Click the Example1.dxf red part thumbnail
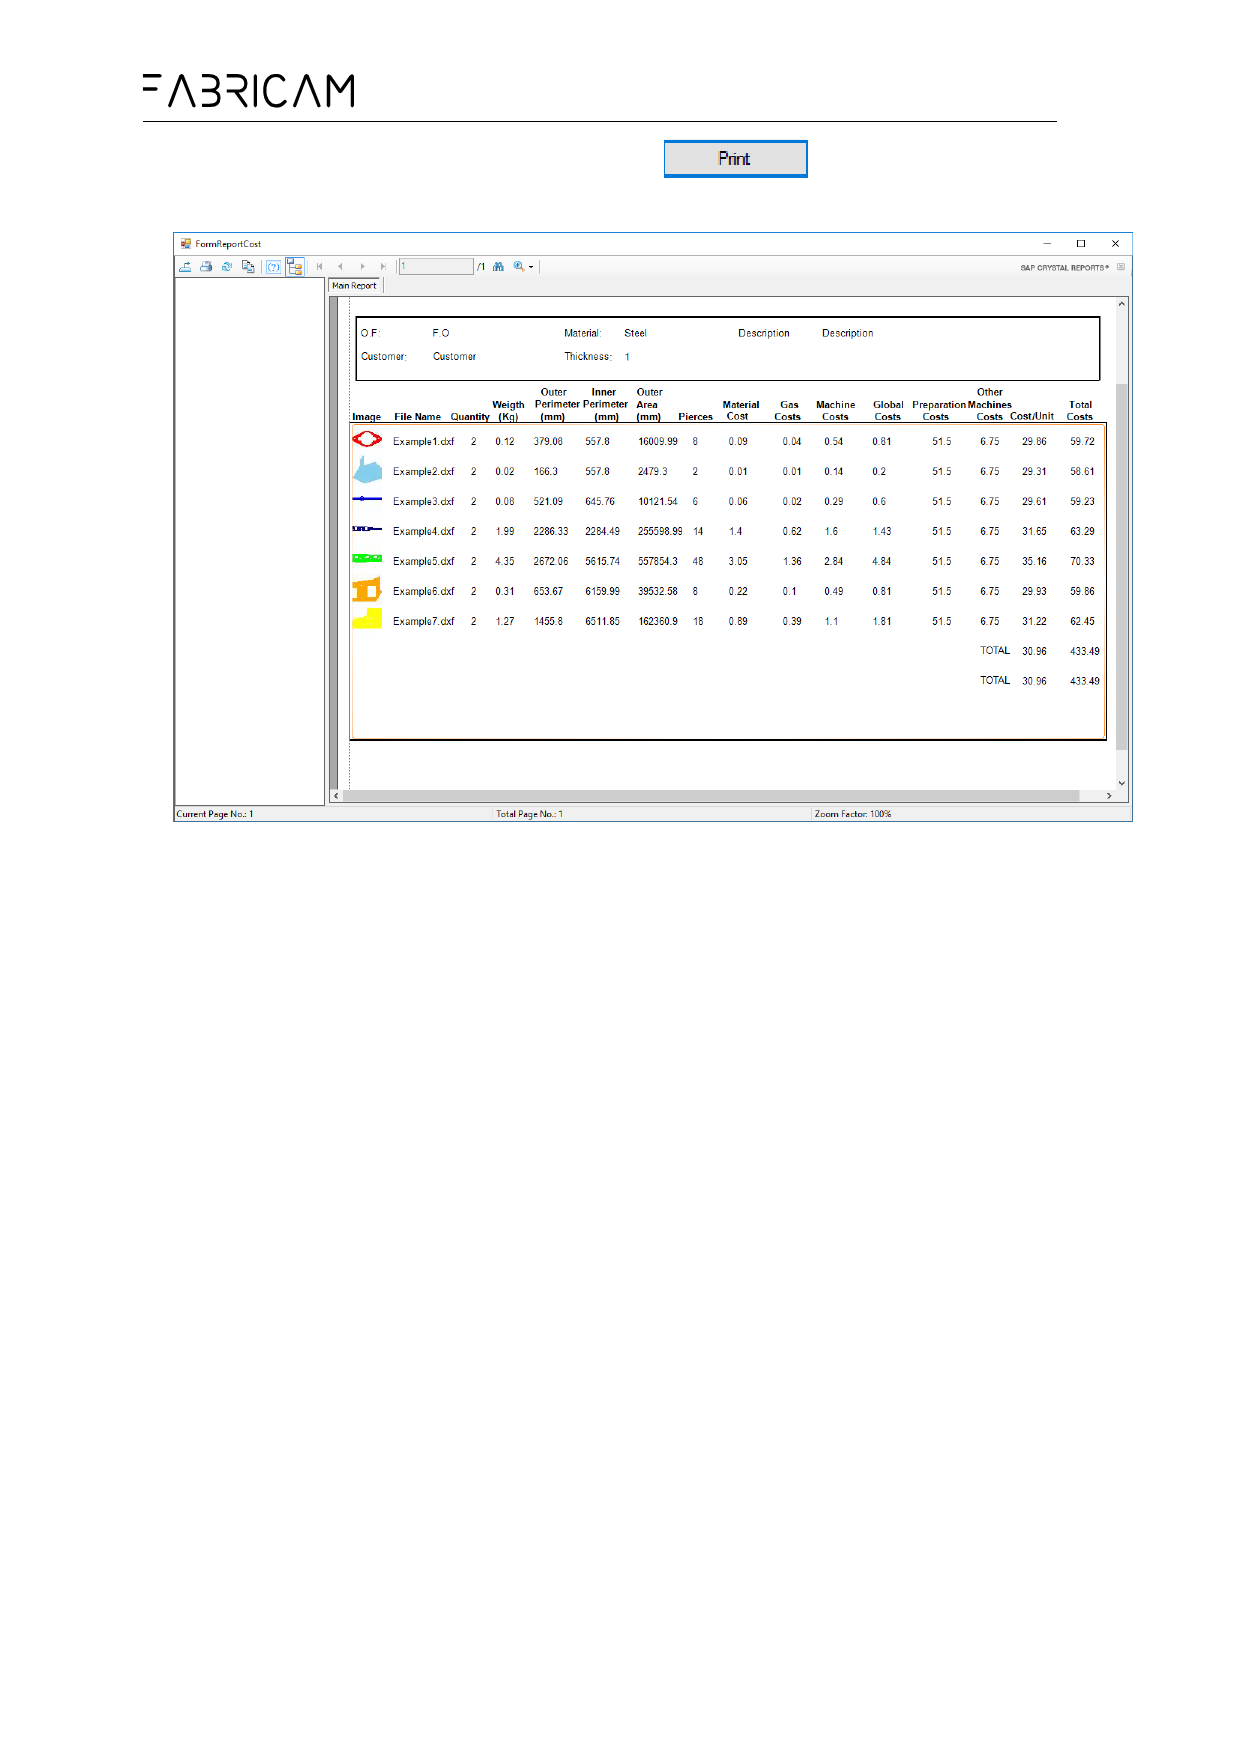The image size is (1240, 1754). coord(367,440)
